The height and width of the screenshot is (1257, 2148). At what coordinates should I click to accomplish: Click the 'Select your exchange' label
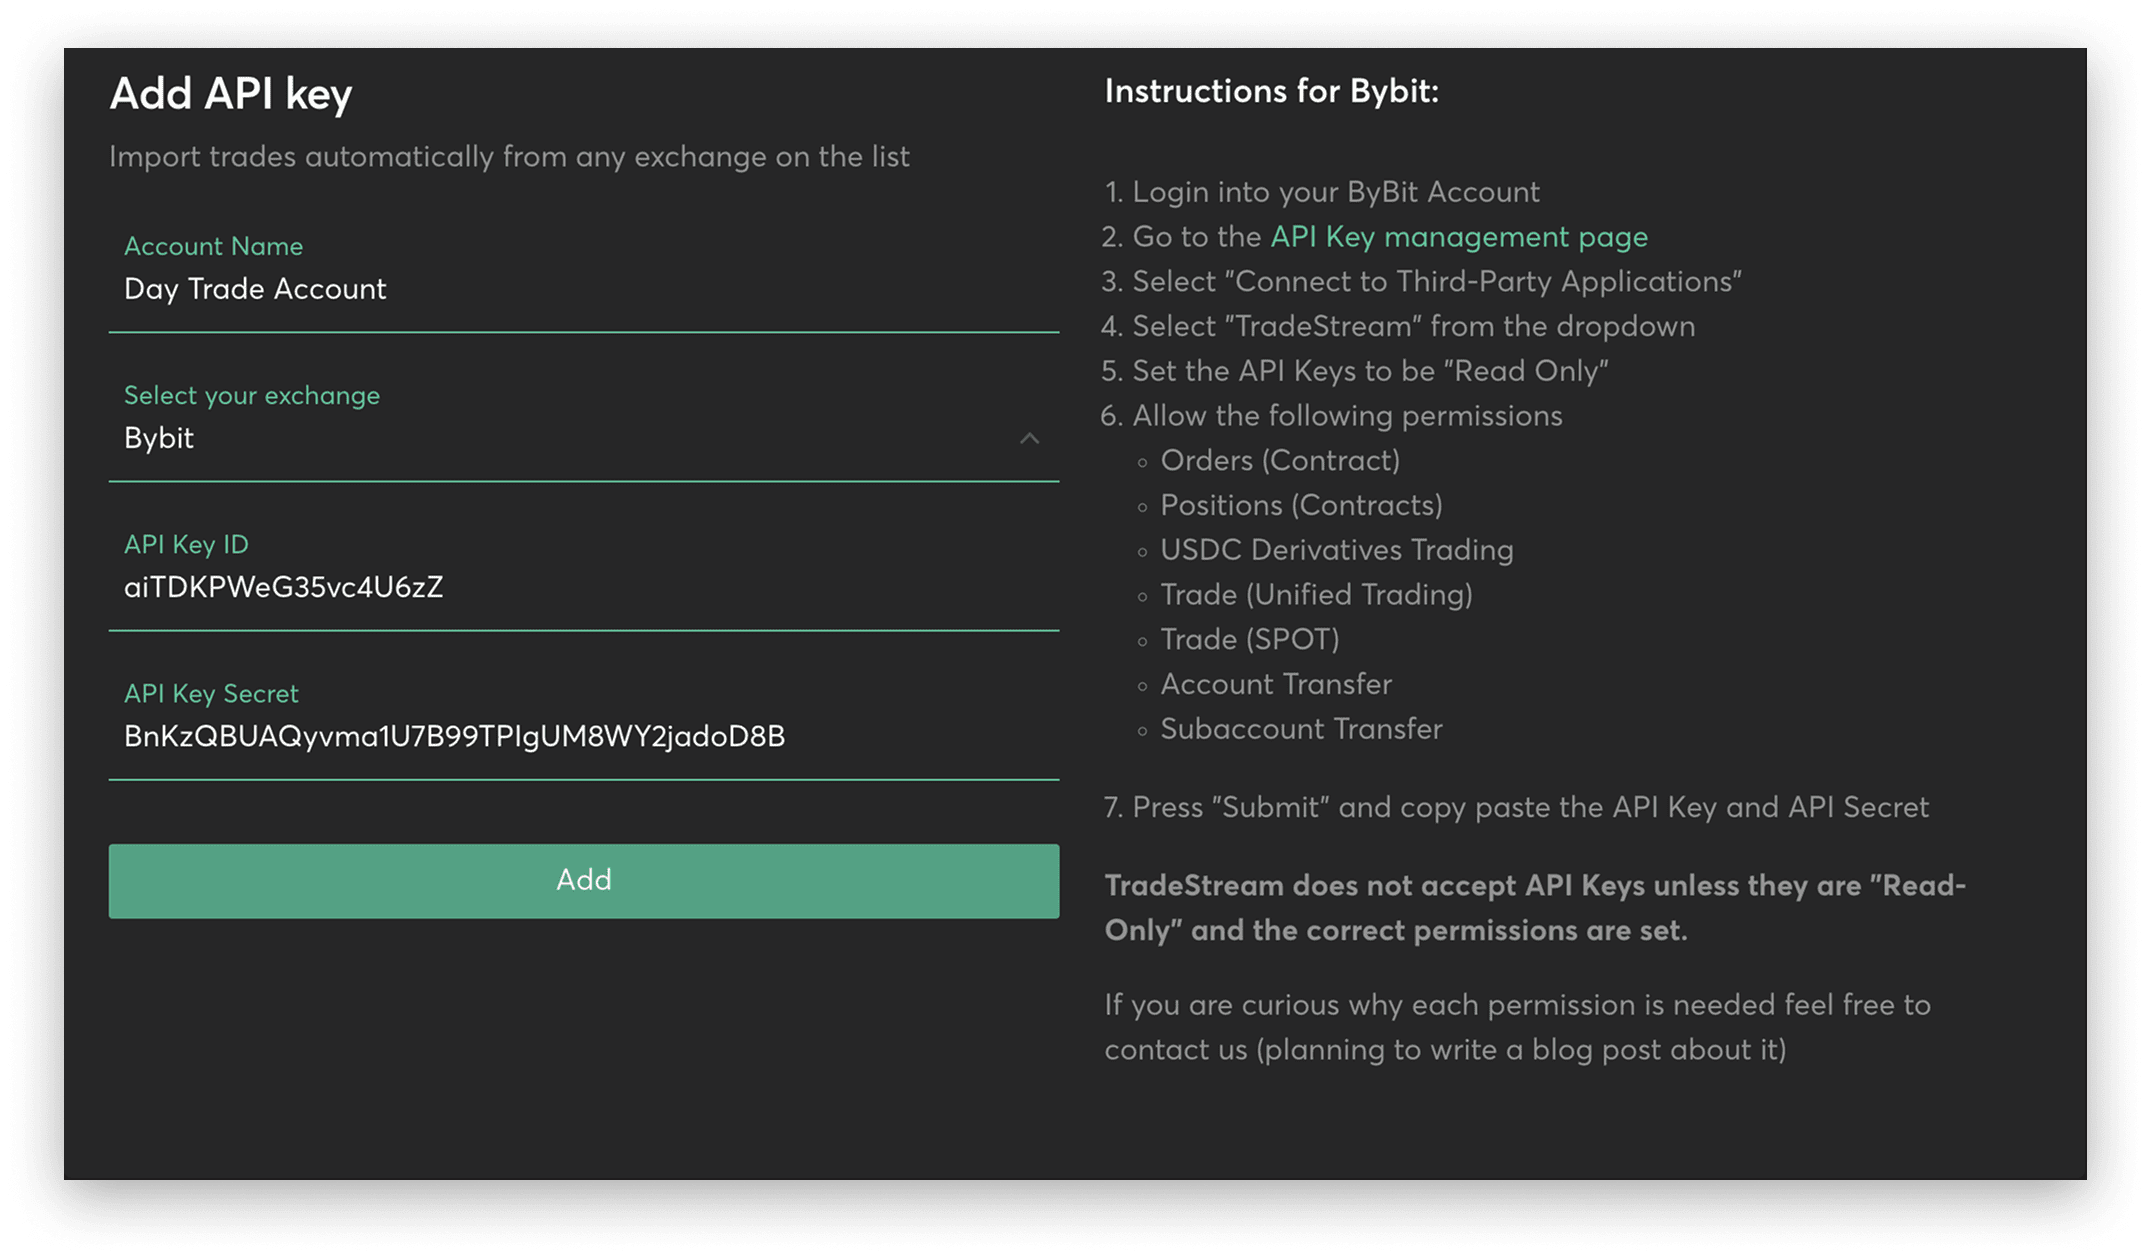pos(252,396)
